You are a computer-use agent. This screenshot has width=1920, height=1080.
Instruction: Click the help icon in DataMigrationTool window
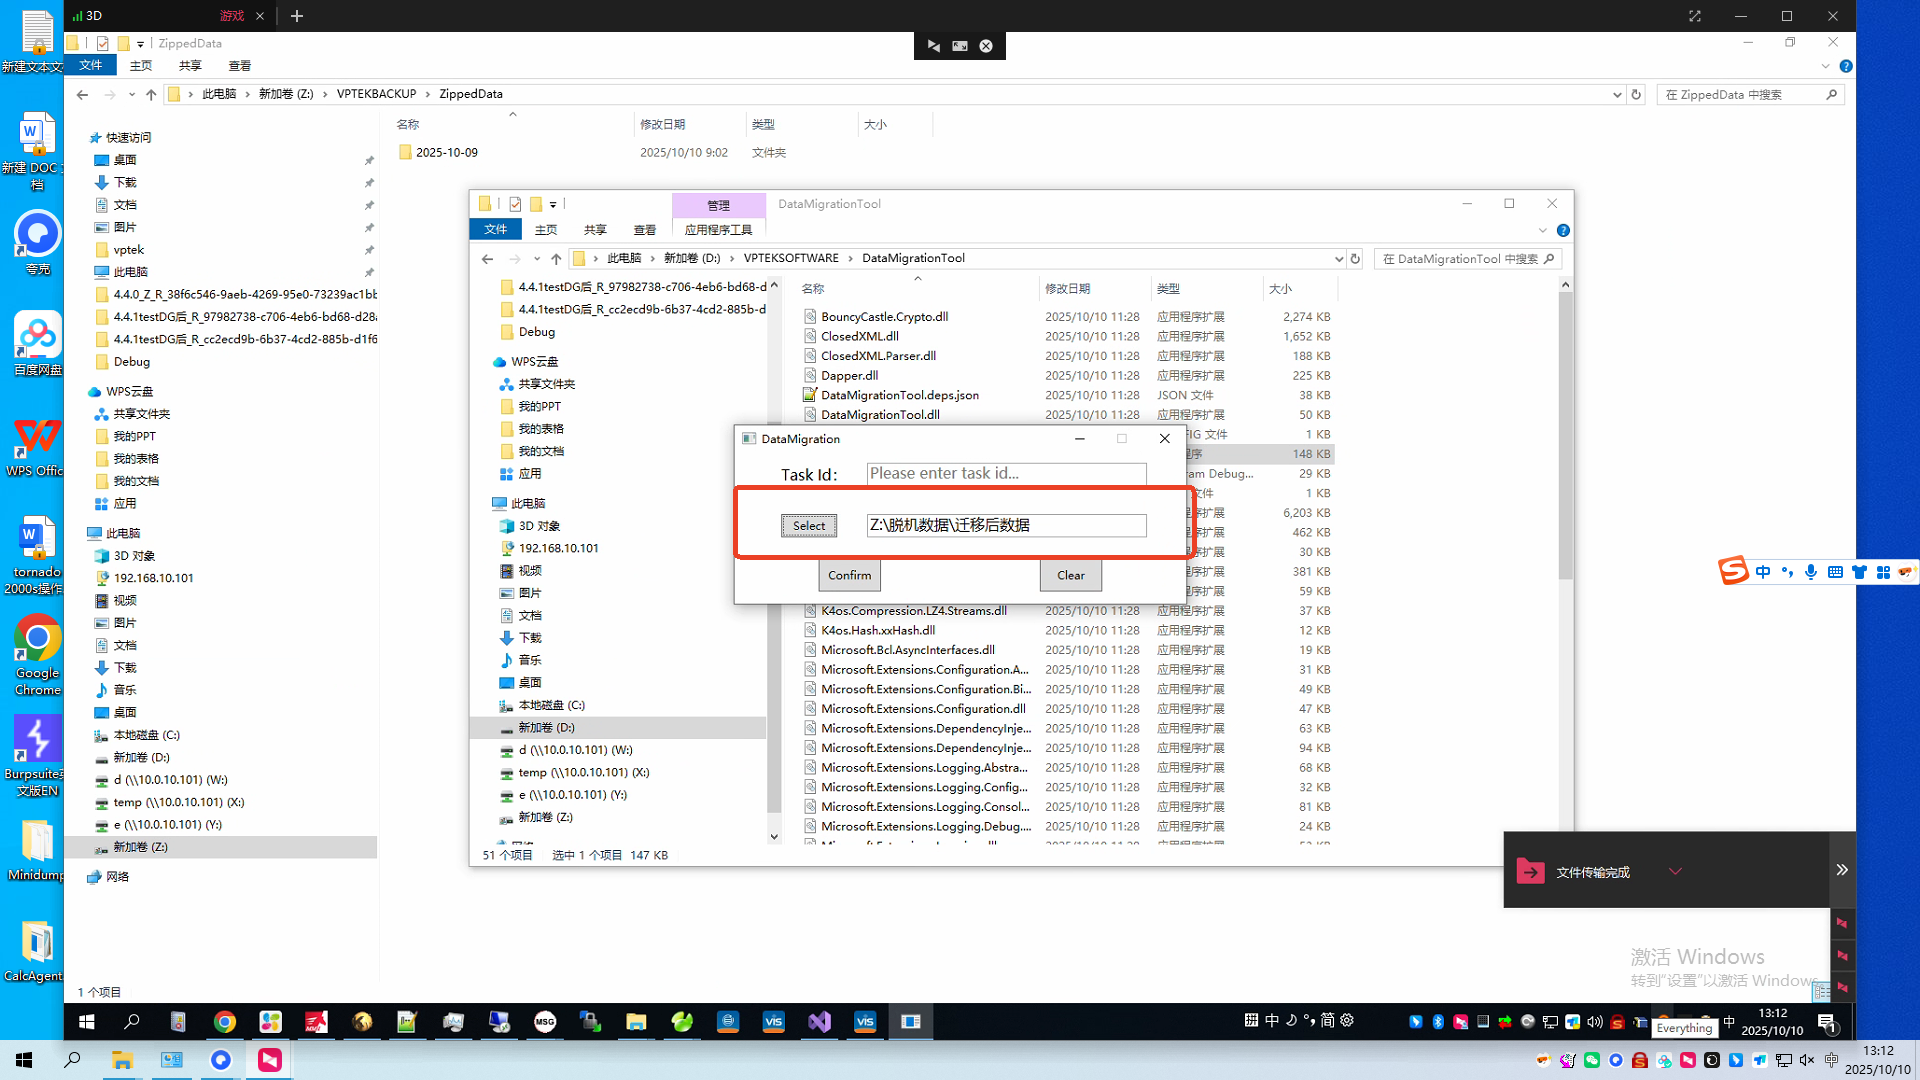[1563, 231]
